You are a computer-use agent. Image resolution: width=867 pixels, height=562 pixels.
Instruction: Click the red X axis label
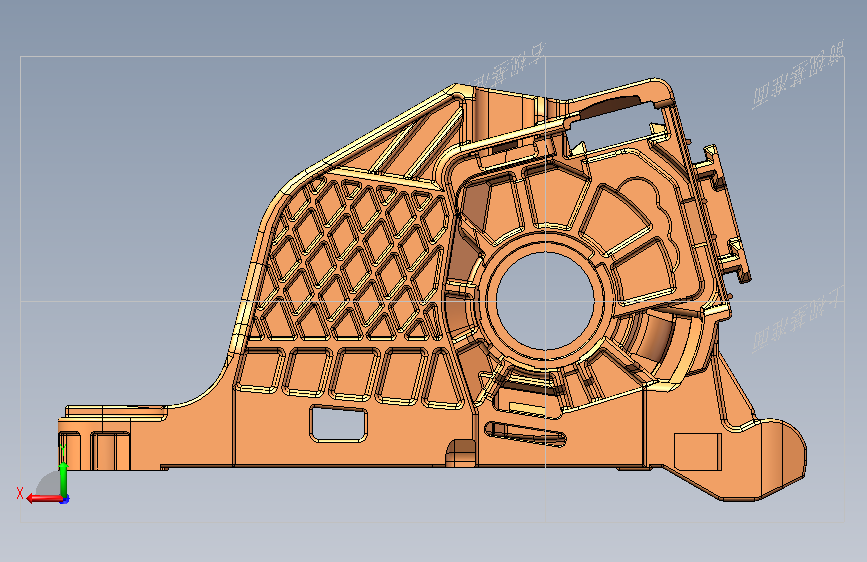[x=20, y=493]
